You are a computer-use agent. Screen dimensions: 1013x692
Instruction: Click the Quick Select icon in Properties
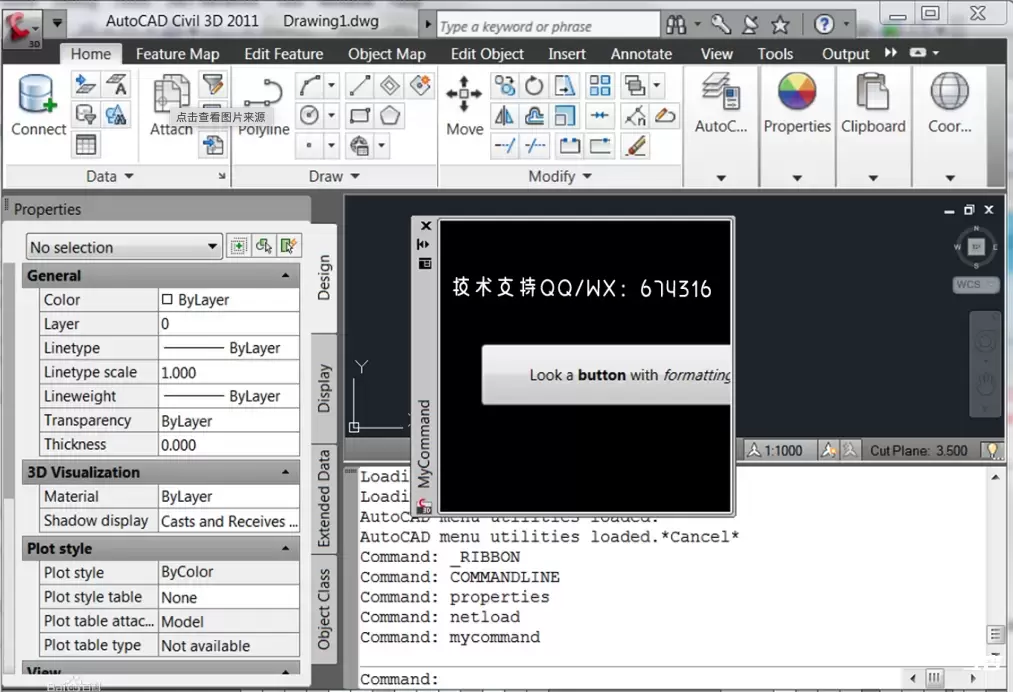click(x=289, y=246)
